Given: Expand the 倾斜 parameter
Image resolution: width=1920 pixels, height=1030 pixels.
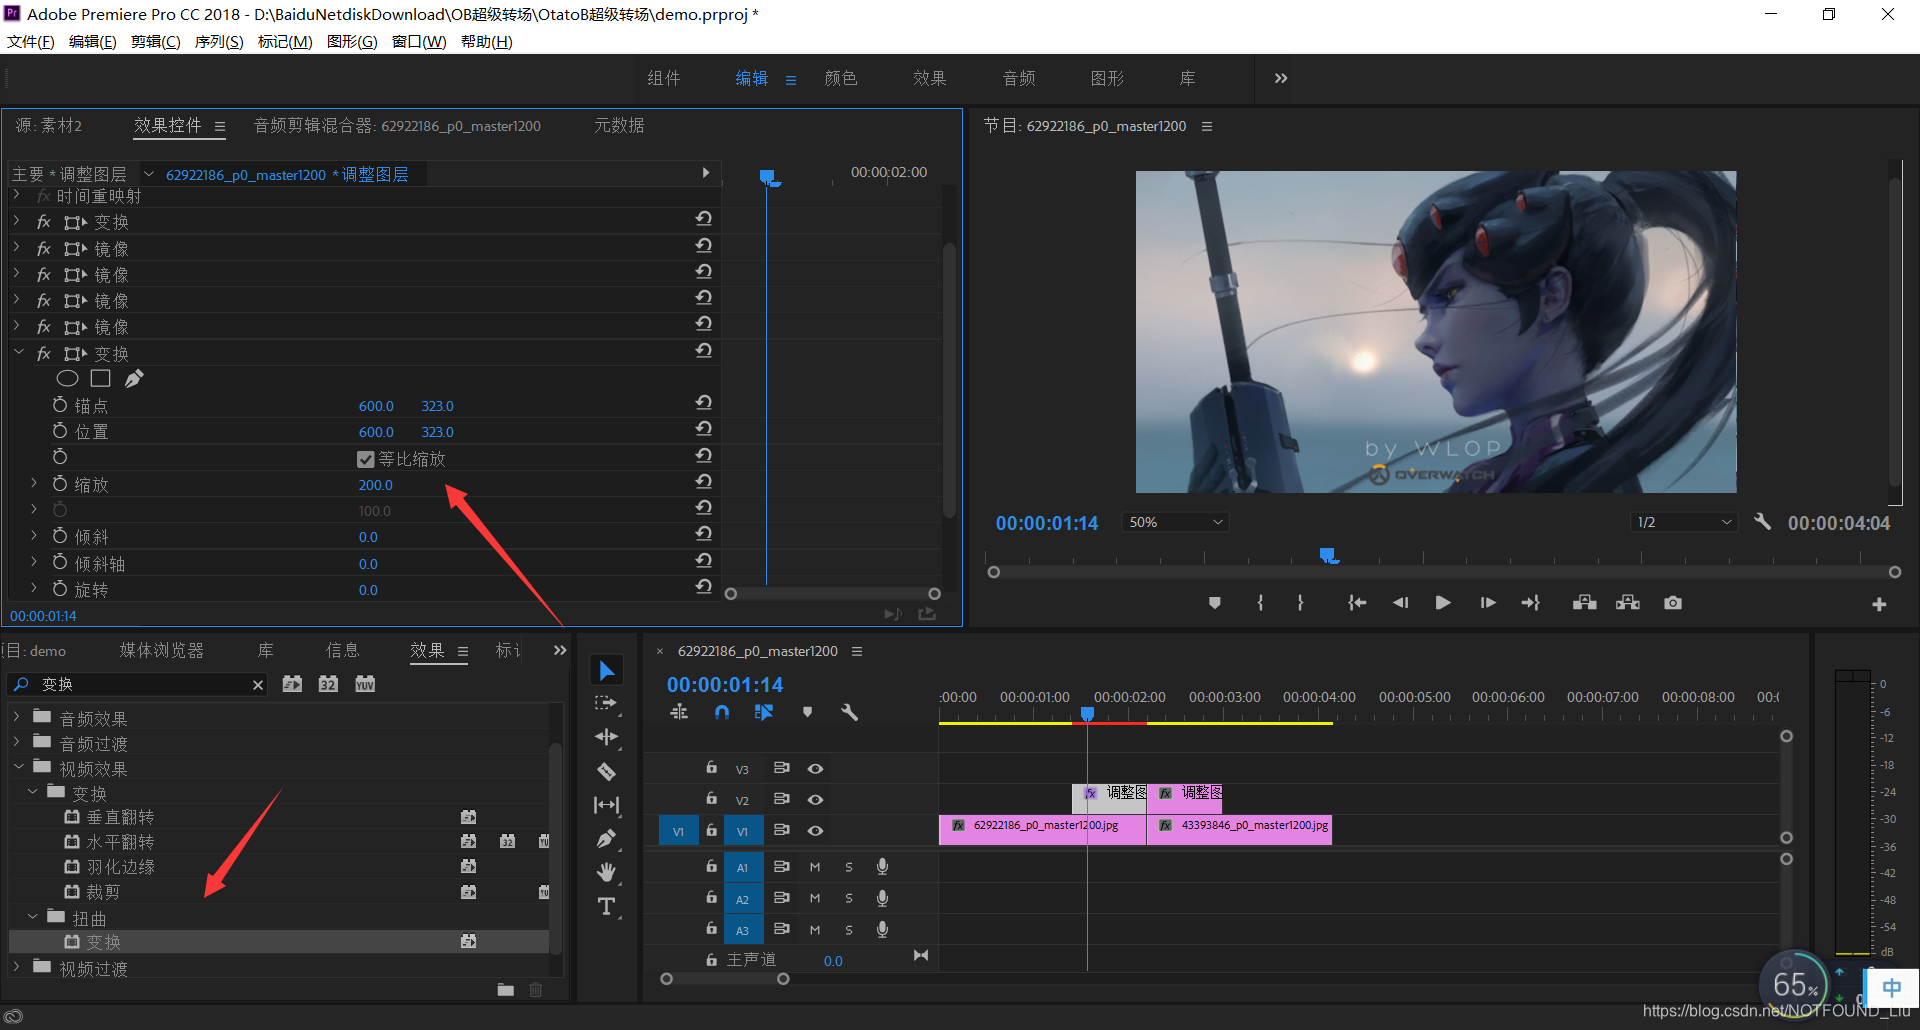Looking at the screenshot, I should pyautogui.click(x=33, y=535).
